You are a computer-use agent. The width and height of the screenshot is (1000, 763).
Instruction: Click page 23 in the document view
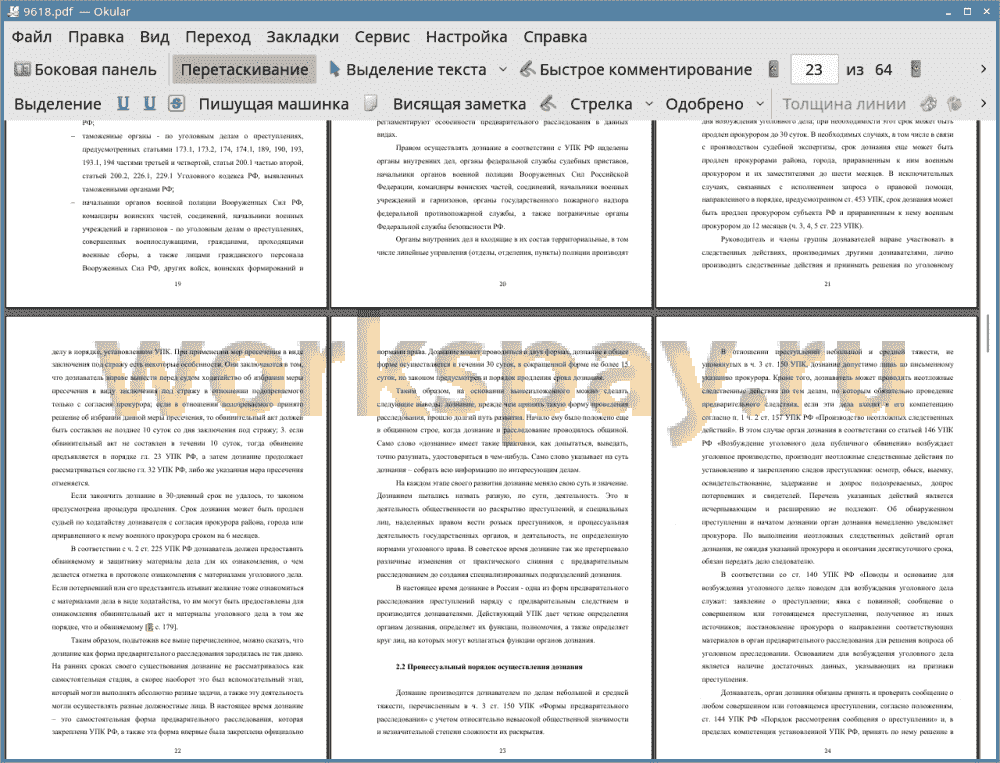click(x=491, y=538)
